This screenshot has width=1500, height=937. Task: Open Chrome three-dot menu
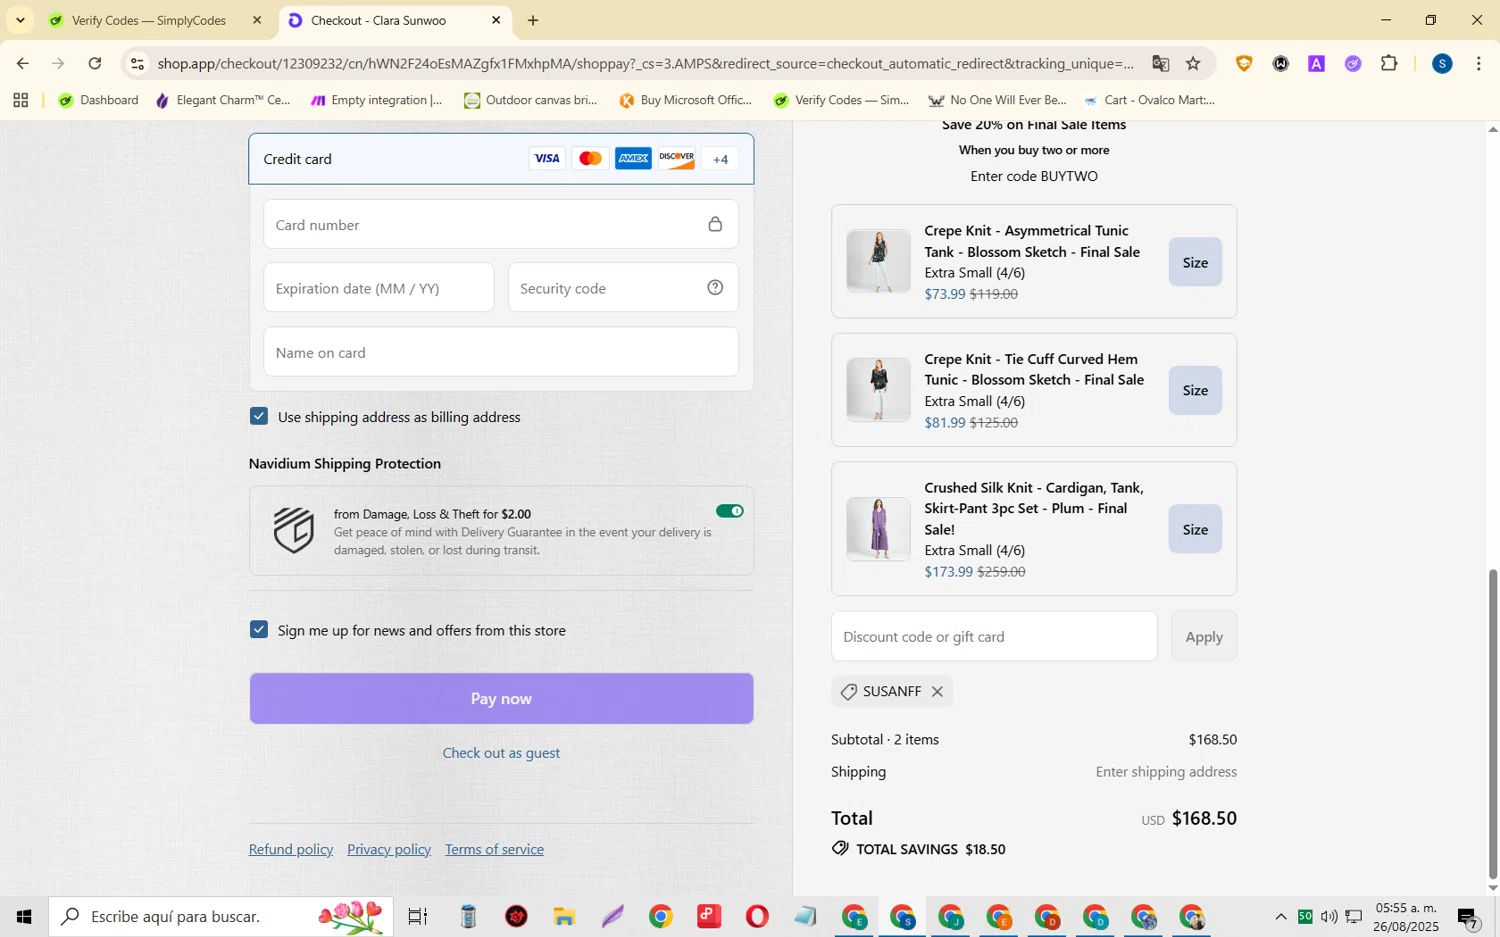coord(1479,64)
